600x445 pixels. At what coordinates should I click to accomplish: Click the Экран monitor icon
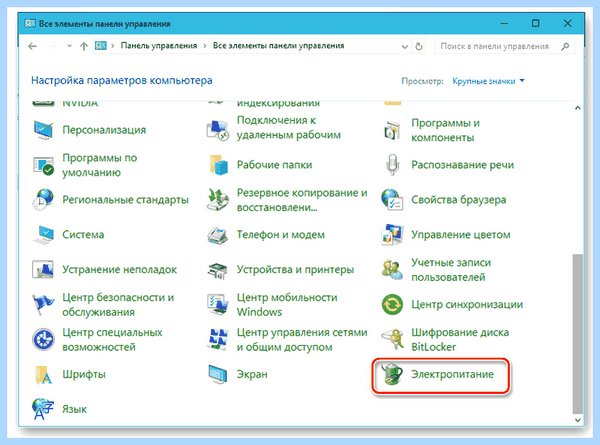pos(218,375)
